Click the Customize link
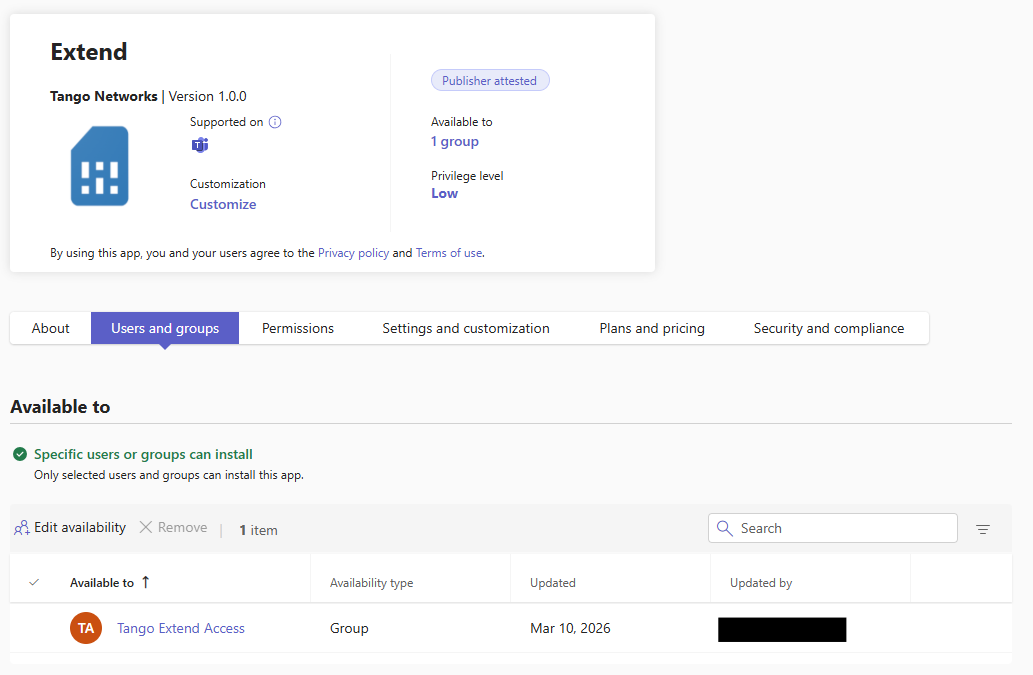 pyautogui.click(x=223, y=204)
